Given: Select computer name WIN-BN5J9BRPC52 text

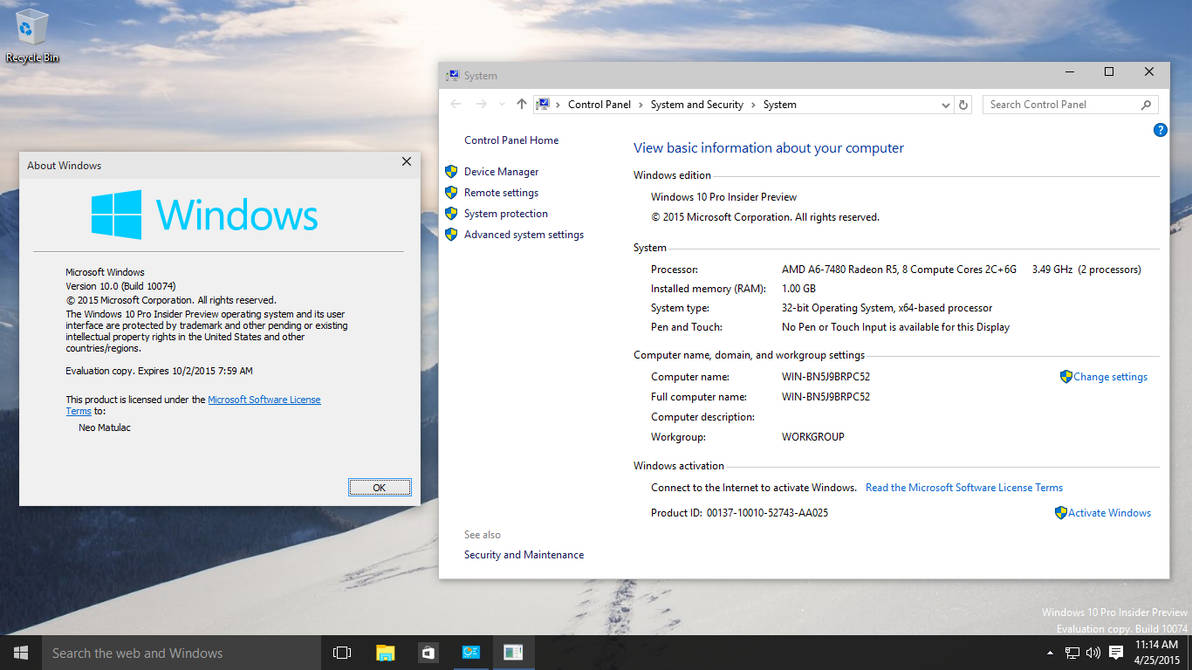Looking at the screenshot, I should (x=826, y=376).
